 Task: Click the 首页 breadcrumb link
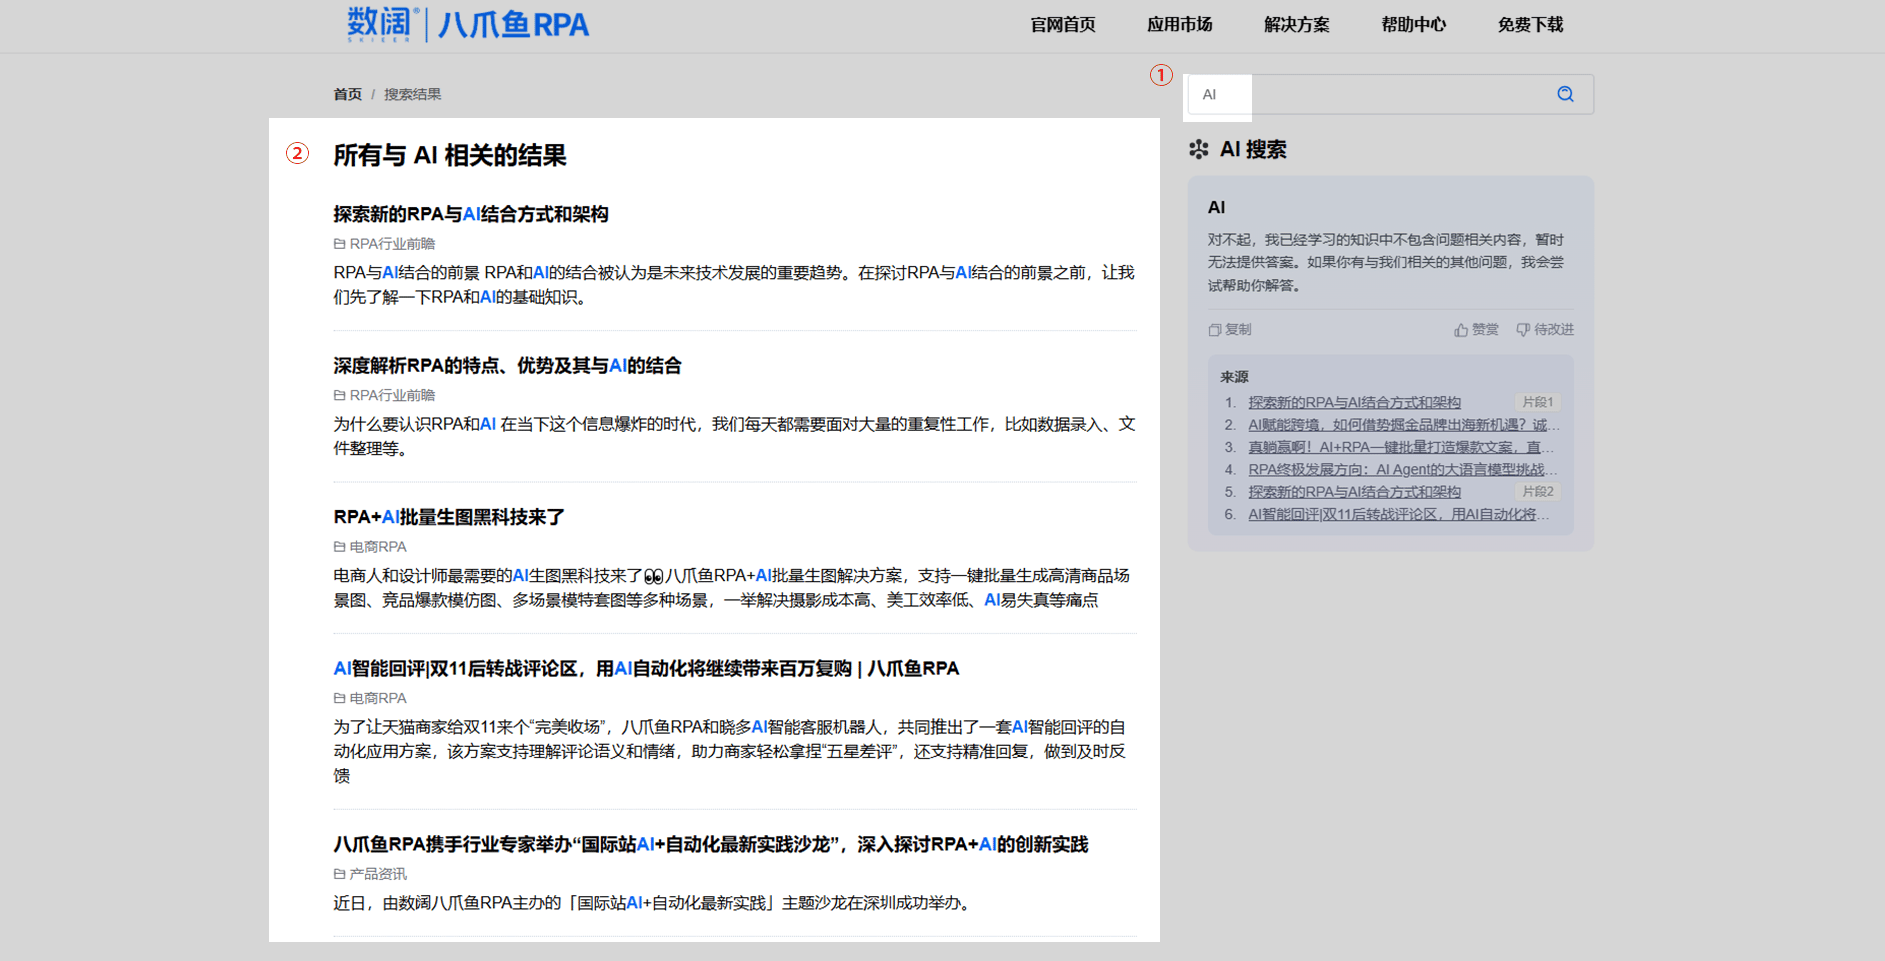tap(347, 94)
